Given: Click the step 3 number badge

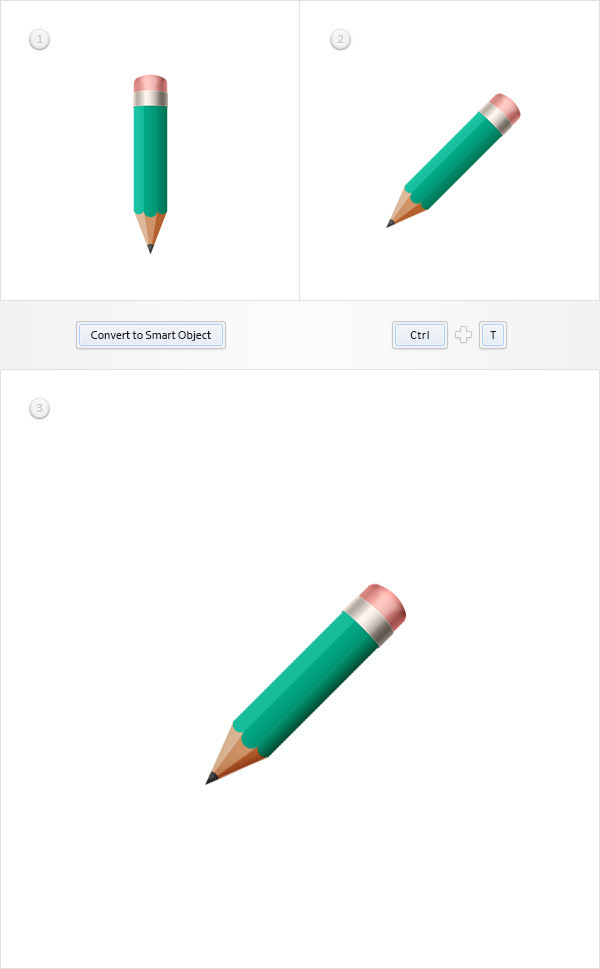Looking at the screenshot, I should pos(40,408).
